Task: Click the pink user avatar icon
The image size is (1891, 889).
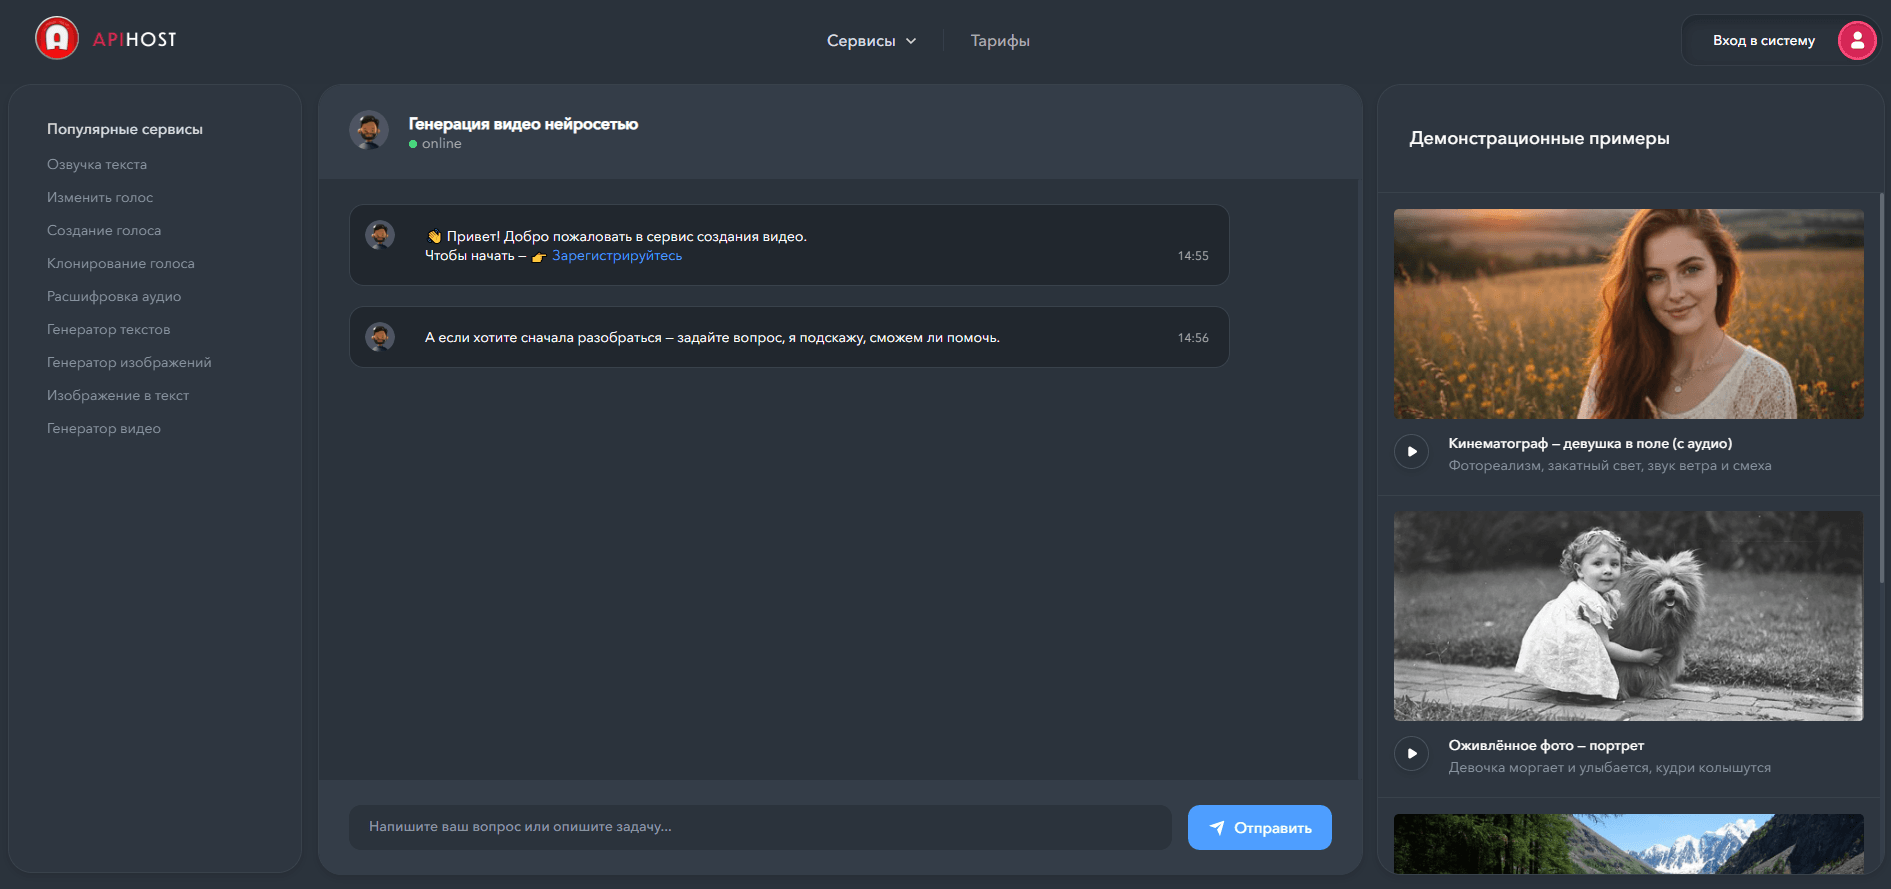Action: click(x=1857, y=40)
